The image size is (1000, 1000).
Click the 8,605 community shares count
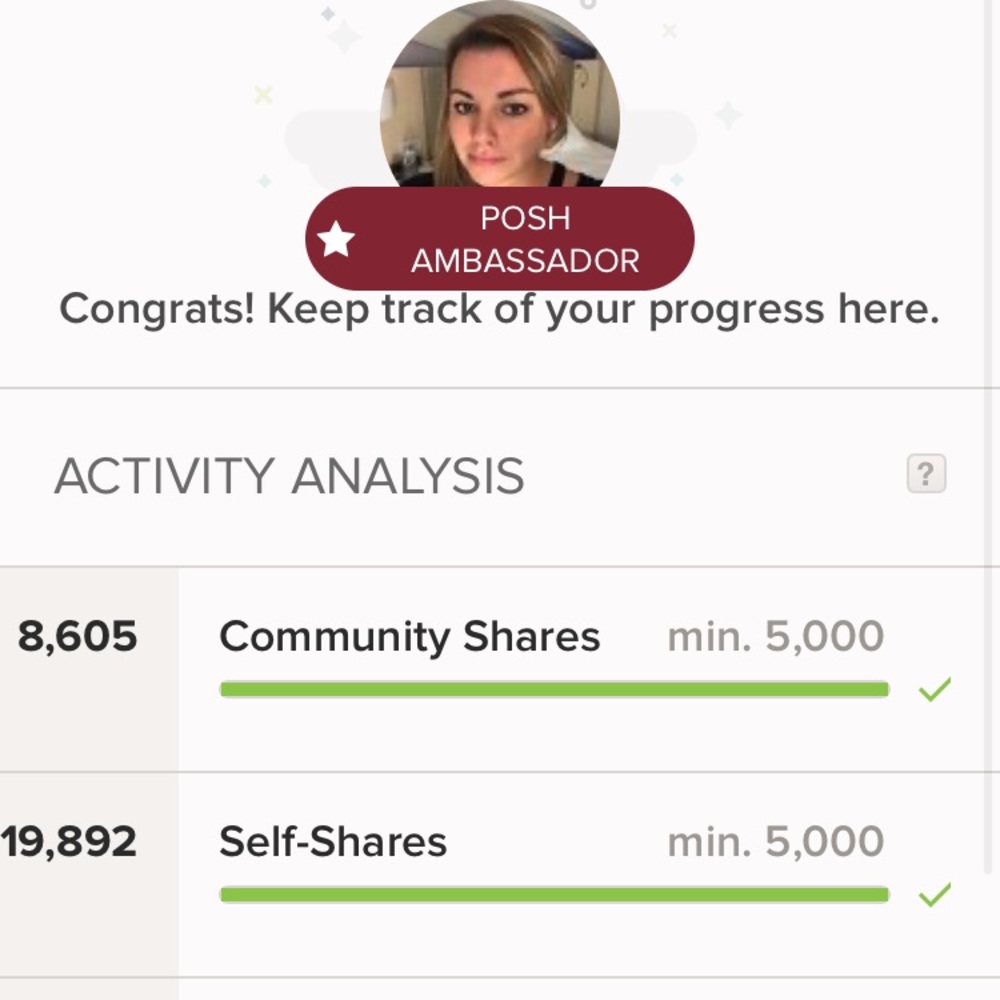click(x=77, y=637)
